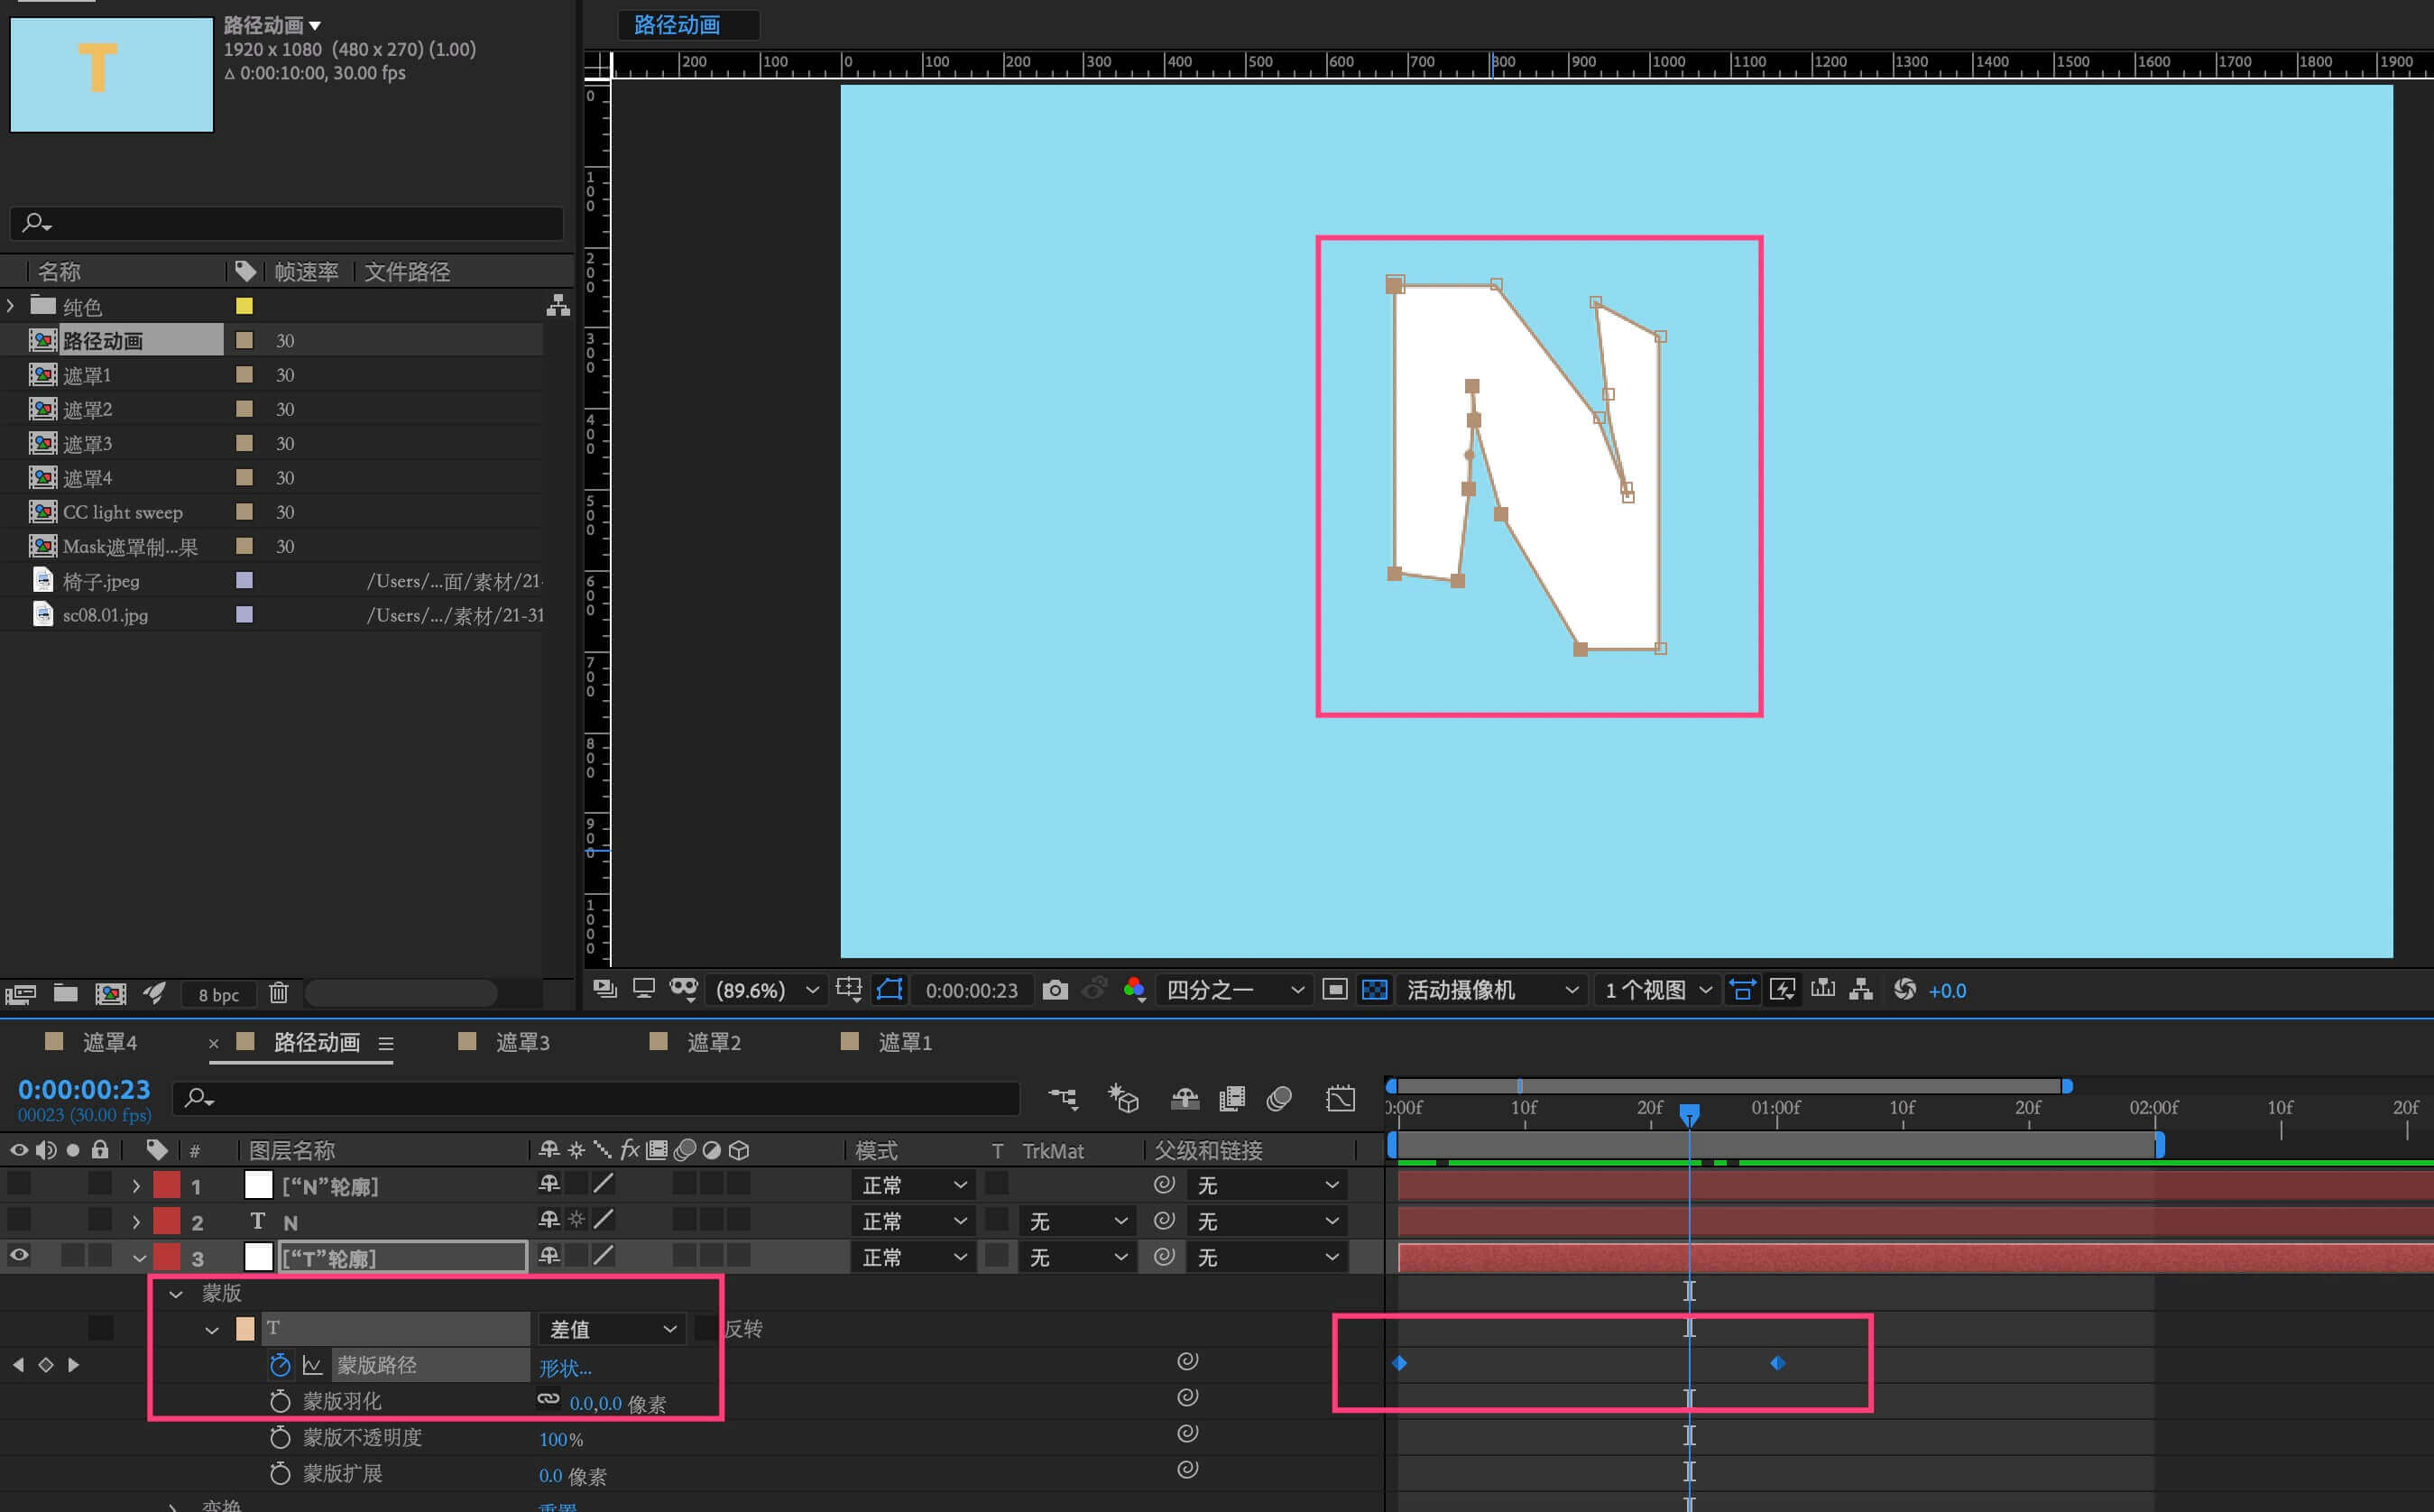Viewport: 2434px width, 1512px height.
Task: Open the 差值 mask mode dropdown
Action: 612,1329
